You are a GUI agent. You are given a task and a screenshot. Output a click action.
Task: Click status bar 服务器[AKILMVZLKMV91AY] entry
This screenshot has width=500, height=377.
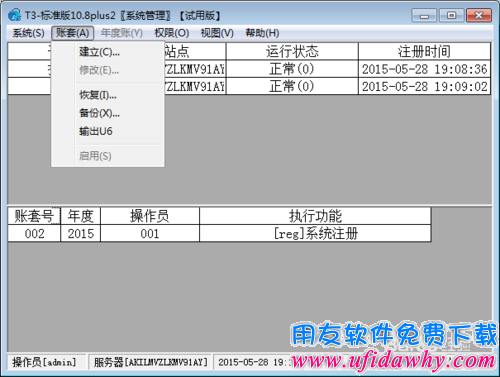(150, 362)
